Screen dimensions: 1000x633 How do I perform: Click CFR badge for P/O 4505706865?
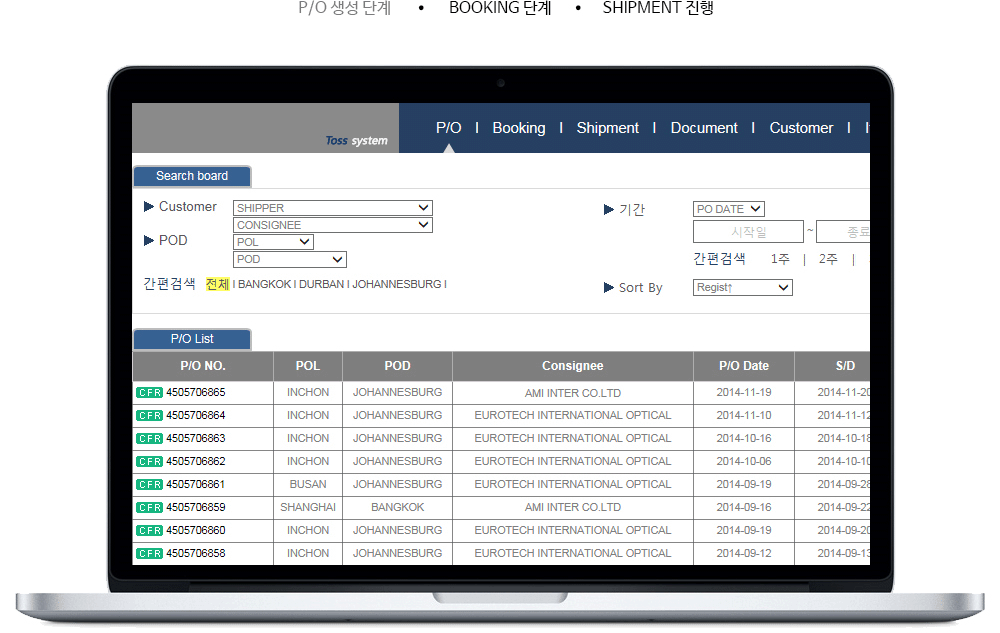tap(150, 393)
